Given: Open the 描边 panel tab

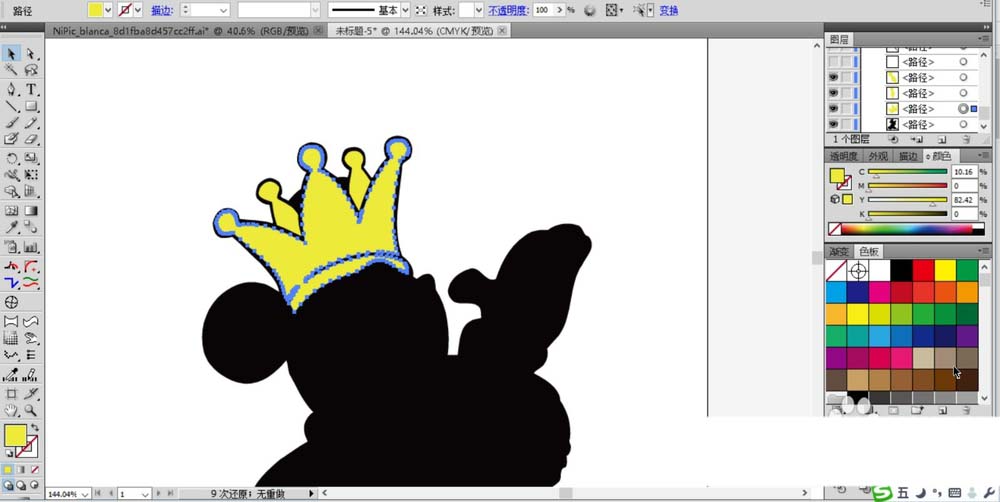Looking at the screenshot, I should click(907, 156).
